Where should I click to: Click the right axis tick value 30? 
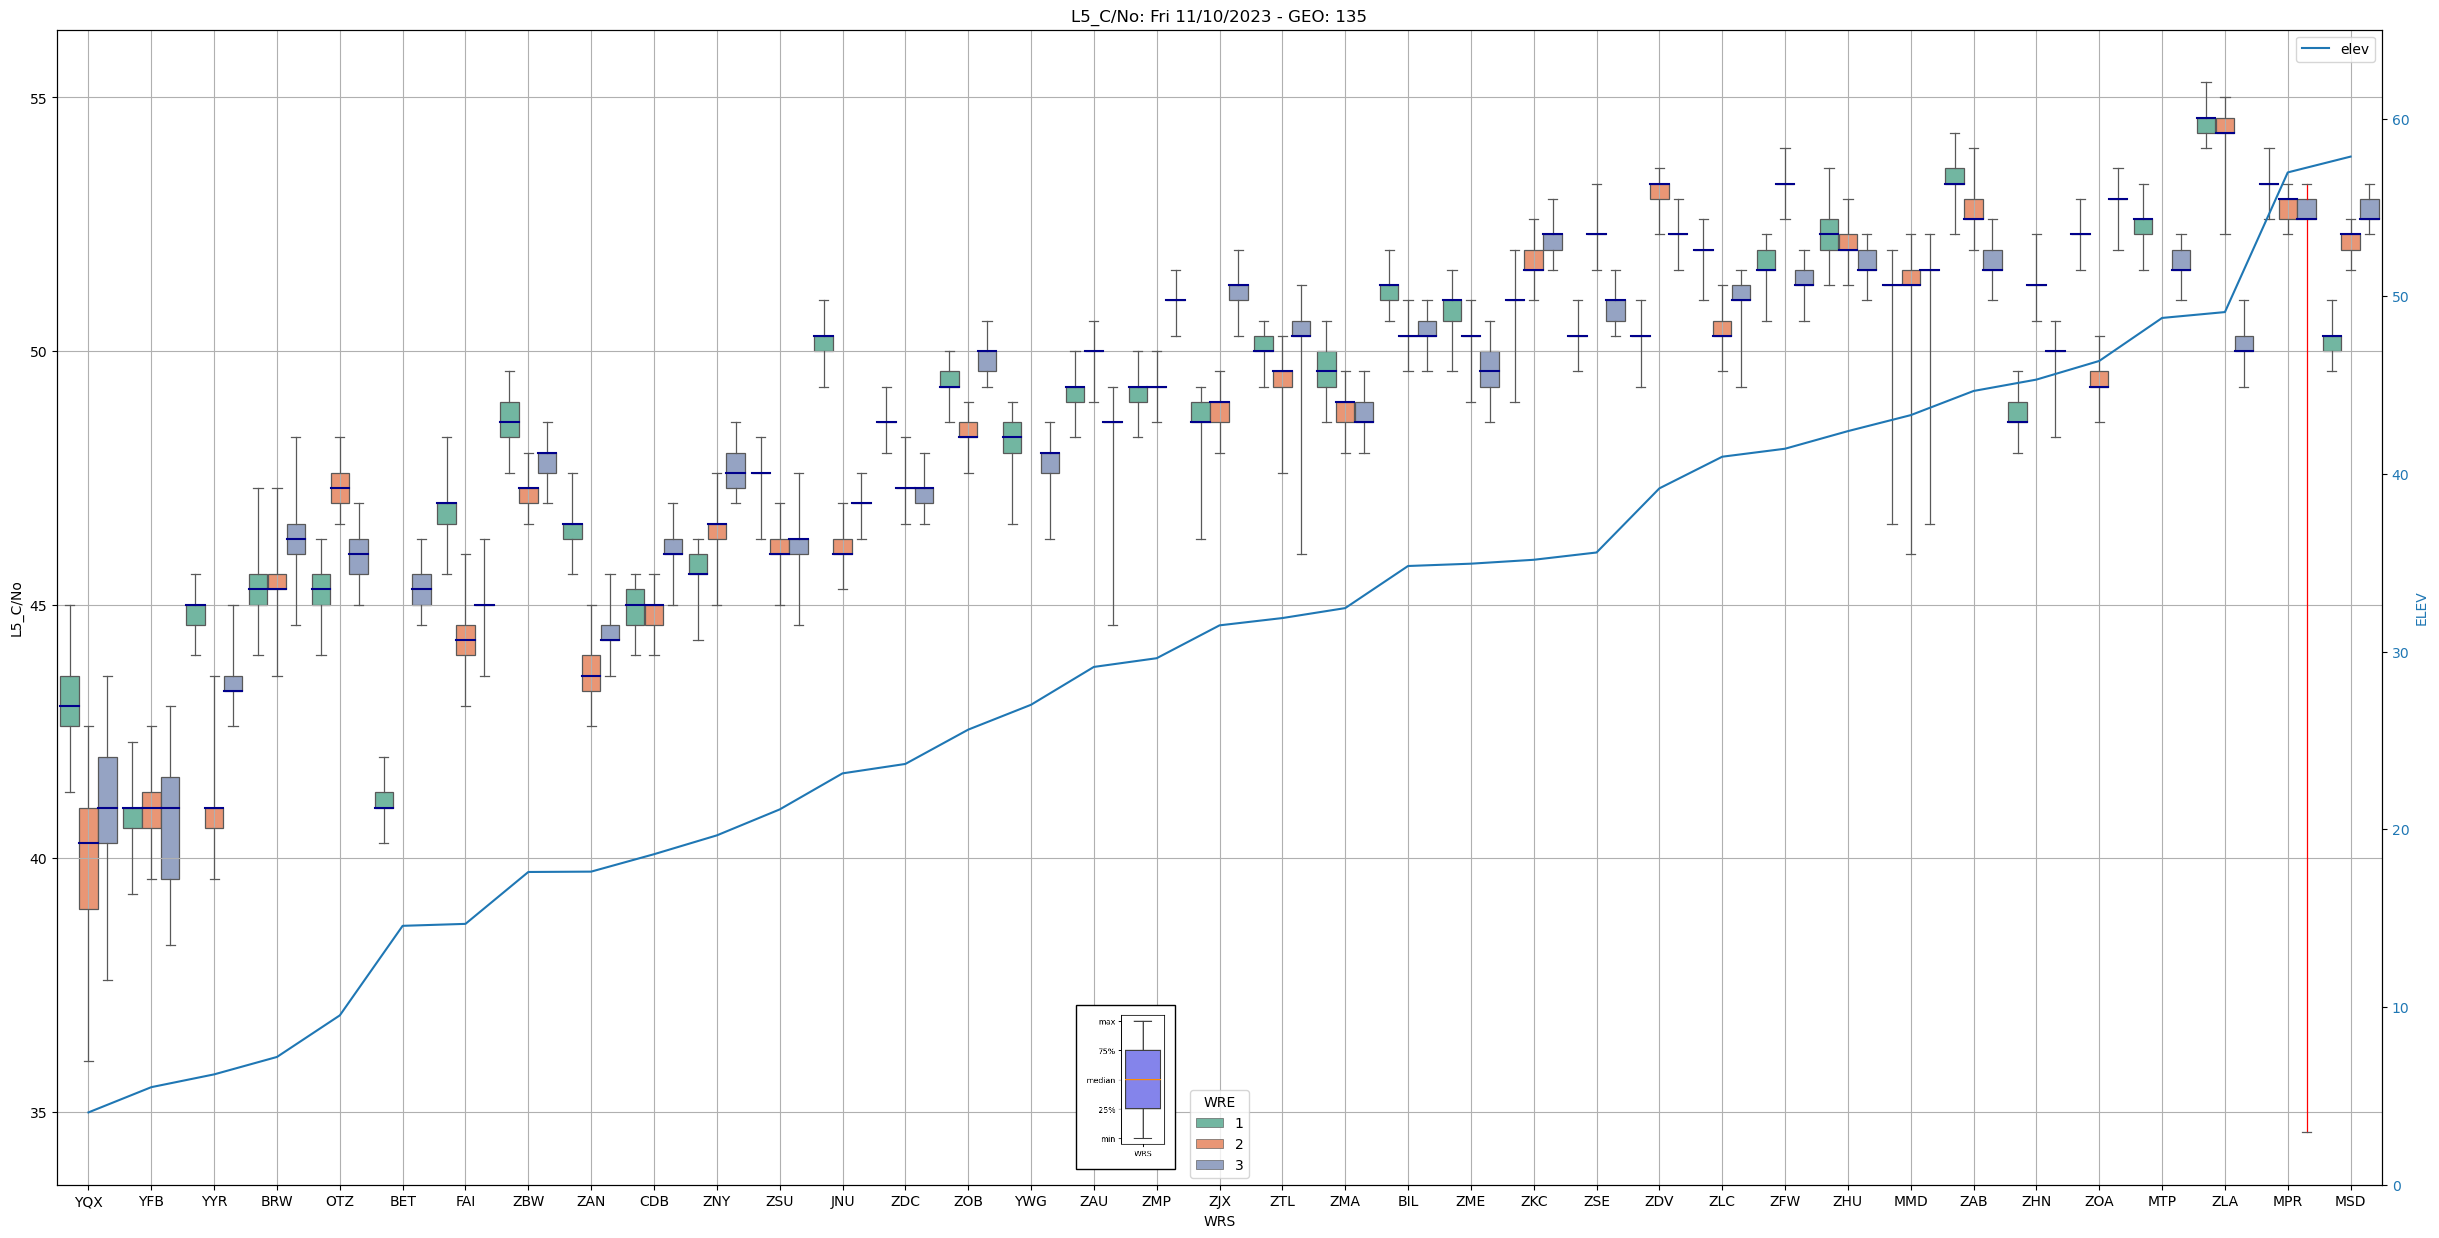pyautogui.click(x=2400, y=653)
